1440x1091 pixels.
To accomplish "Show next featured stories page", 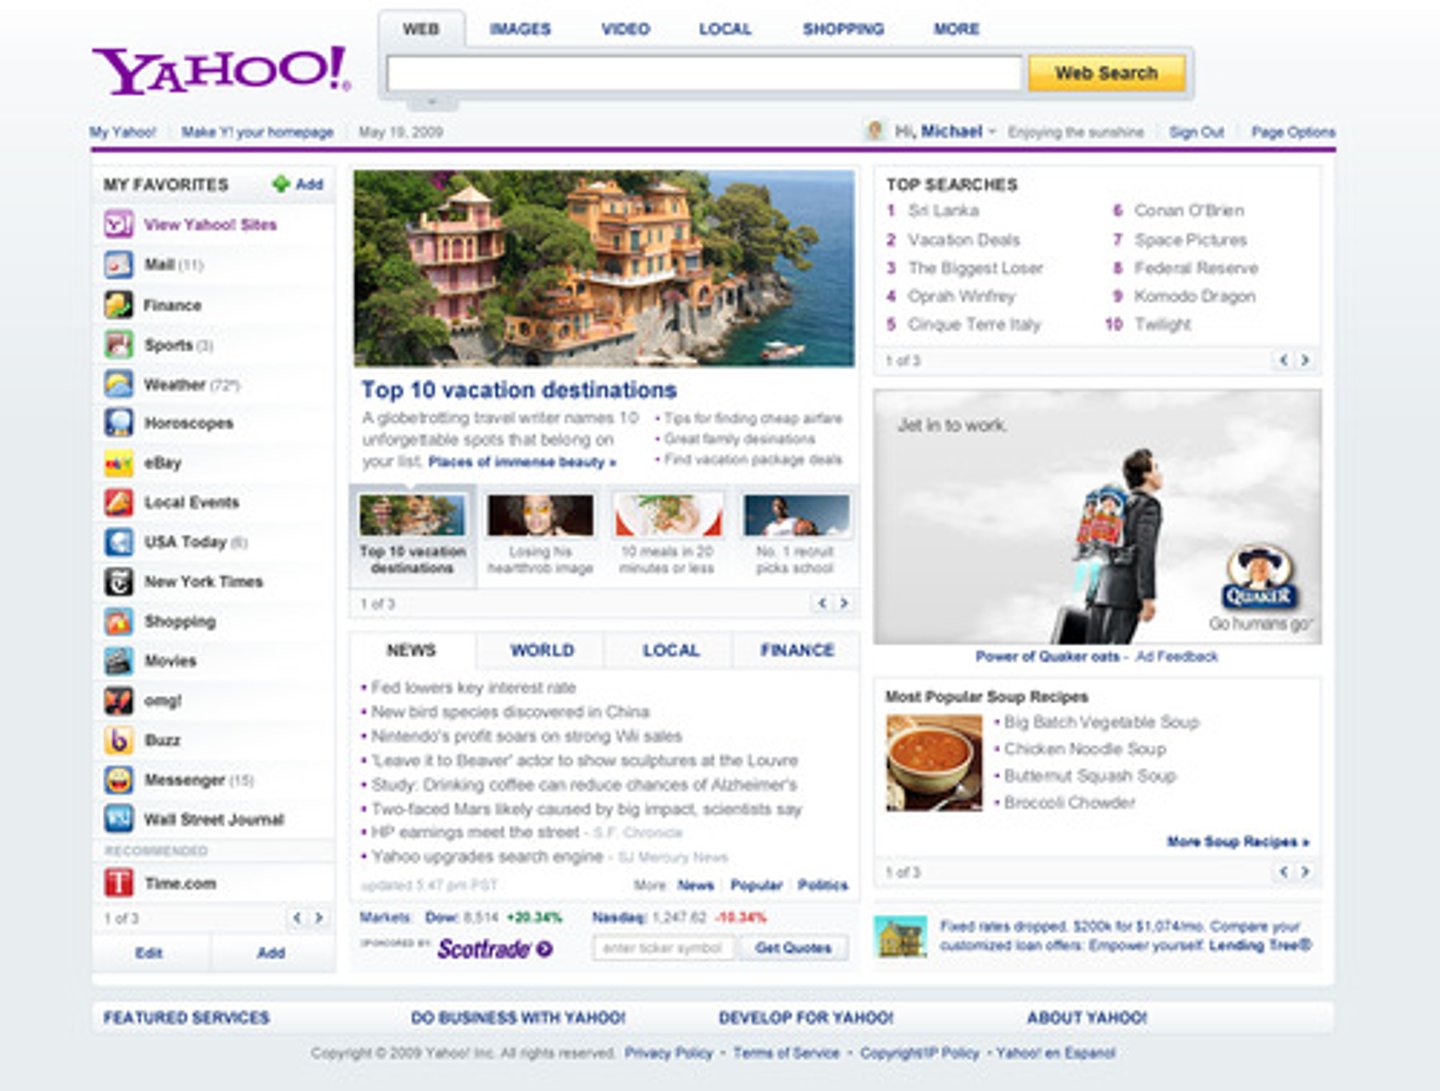I will pyautogui.click(x=844, y=603).
